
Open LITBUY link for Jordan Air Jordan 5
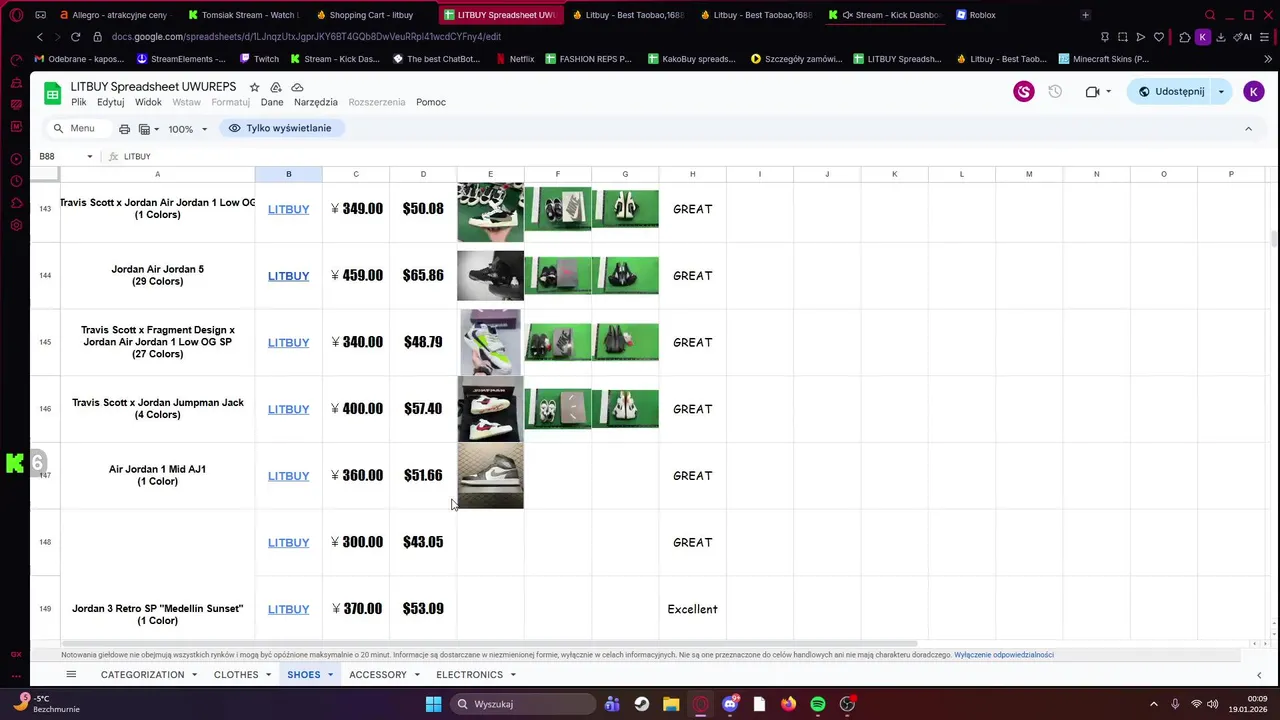click(x=288, y=276)
